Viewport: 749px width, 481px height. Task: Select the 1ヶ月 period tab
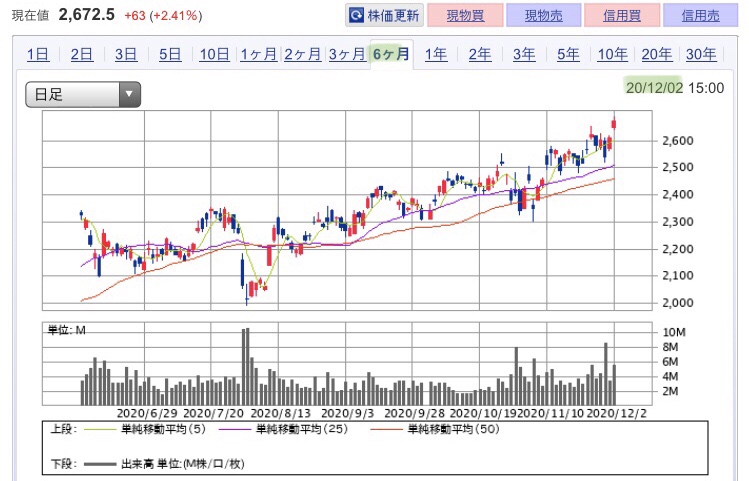258,54
